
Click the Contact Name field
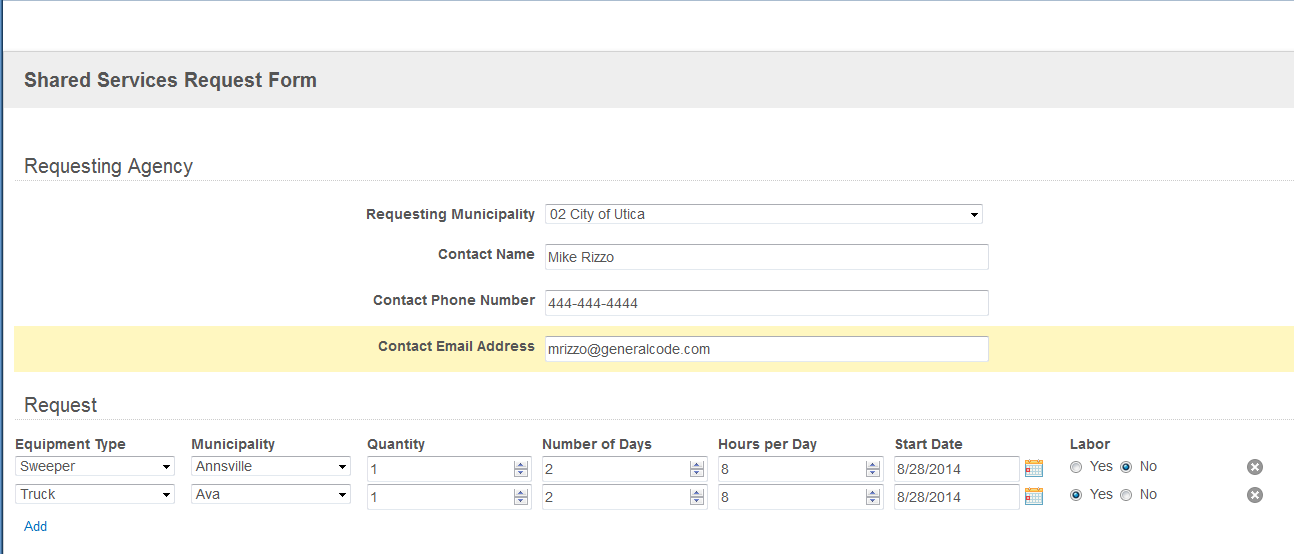(767, 257)
